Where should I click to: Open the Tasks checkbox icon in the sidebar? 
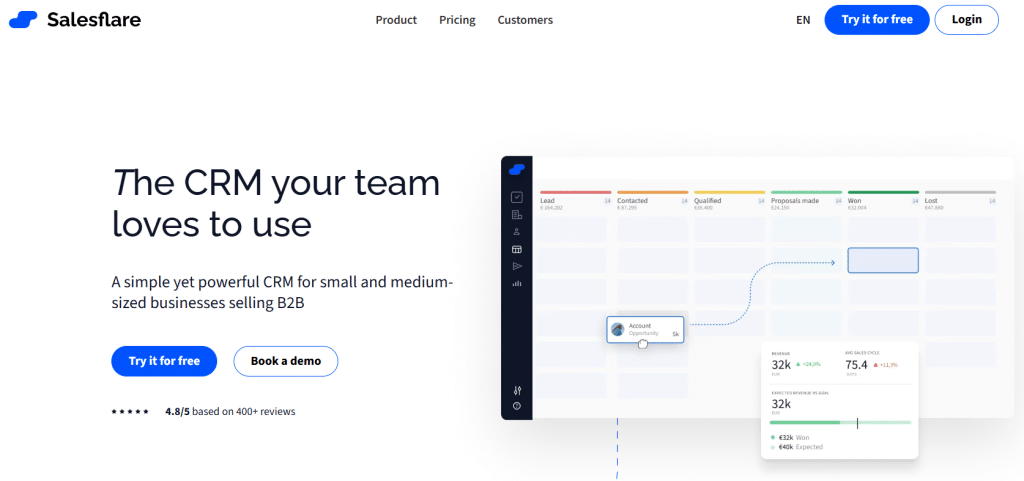coord(517,196)
